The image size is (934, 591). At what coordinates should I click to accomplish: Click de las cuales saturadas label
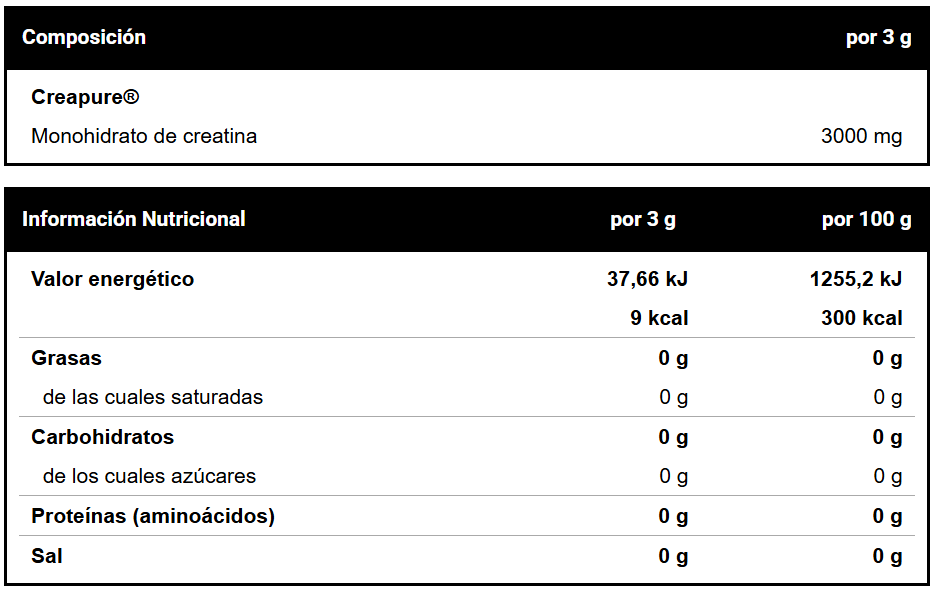153,397
